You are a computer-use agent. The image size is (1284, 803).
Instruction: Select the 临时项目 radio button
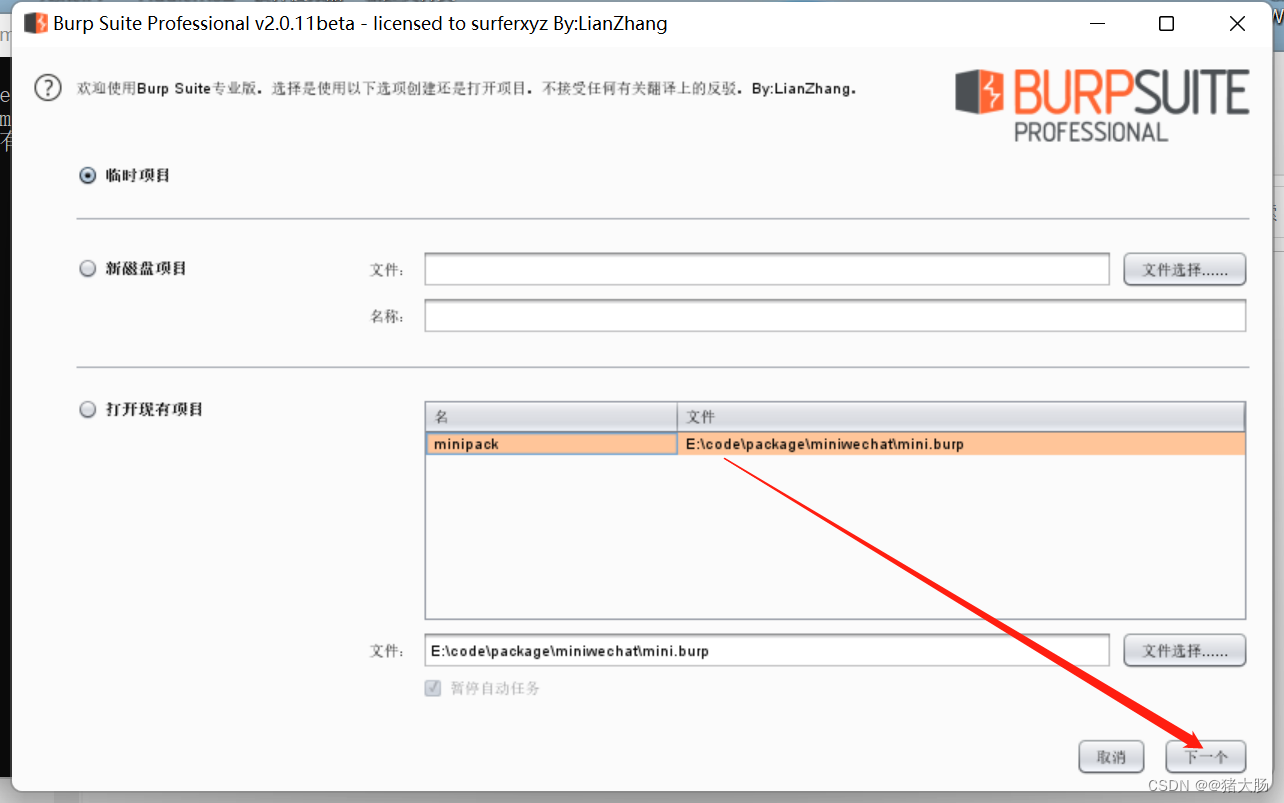coord(87,175)
